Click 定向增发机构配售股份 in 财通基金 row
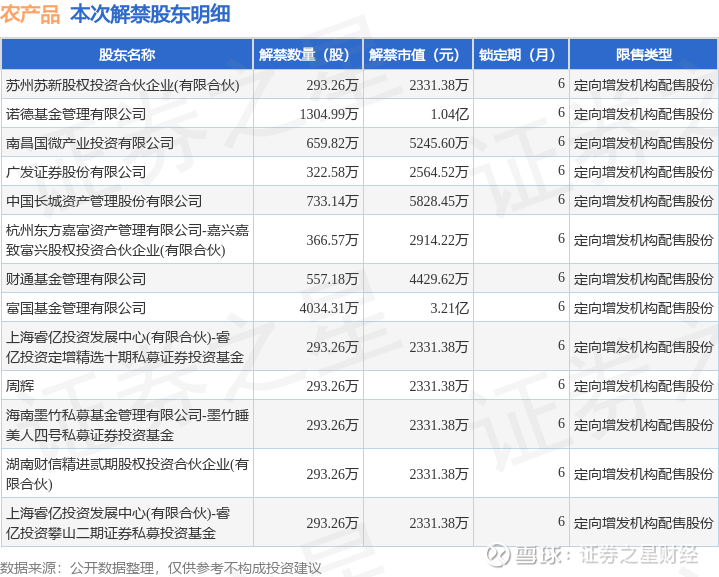719x577 pixels. click(644, 279)
